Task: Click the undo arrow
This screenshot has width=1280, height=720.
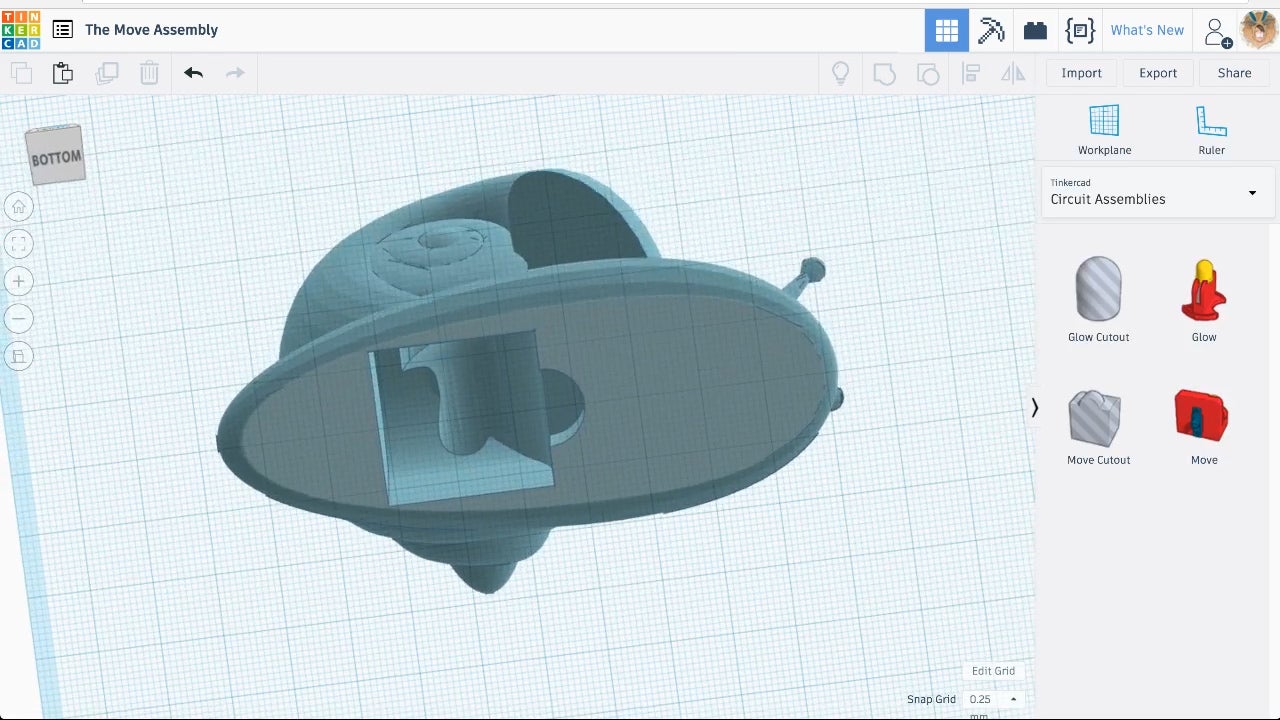Action: pos(193,73)
